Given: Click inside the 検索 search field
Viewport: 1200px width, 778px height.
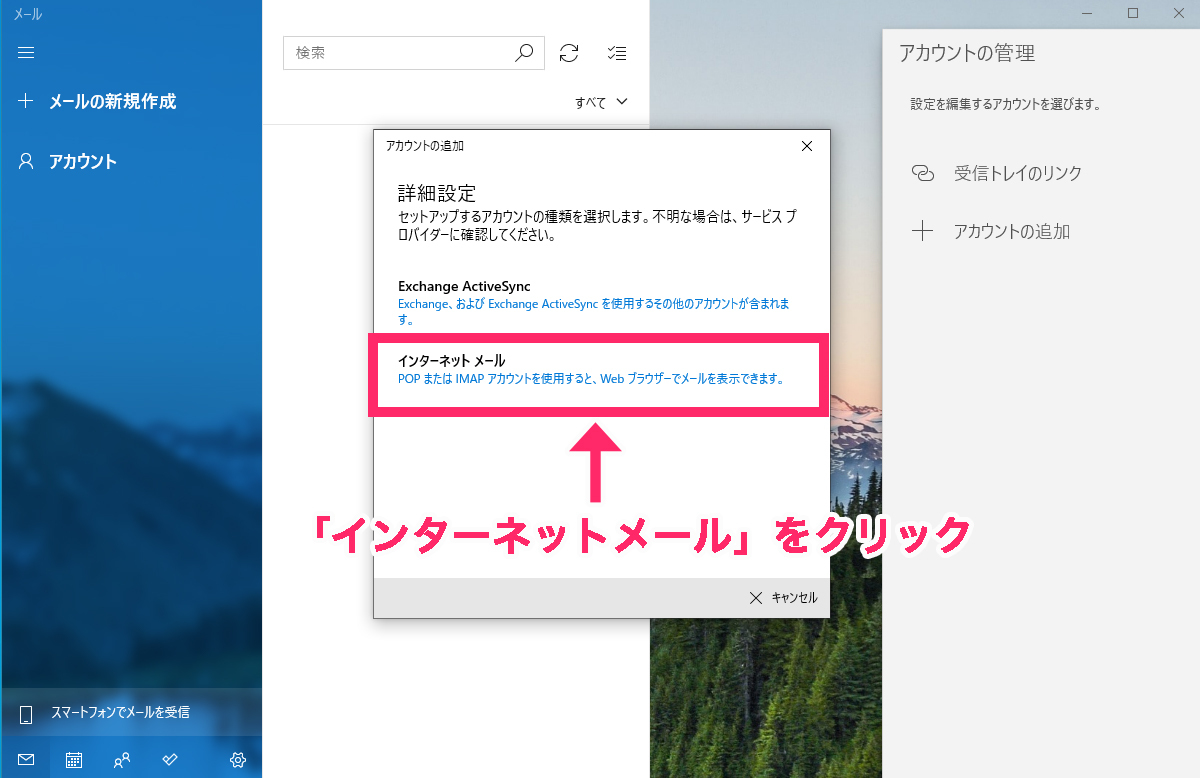Looking at the screenshot, I should coord(400,53).
